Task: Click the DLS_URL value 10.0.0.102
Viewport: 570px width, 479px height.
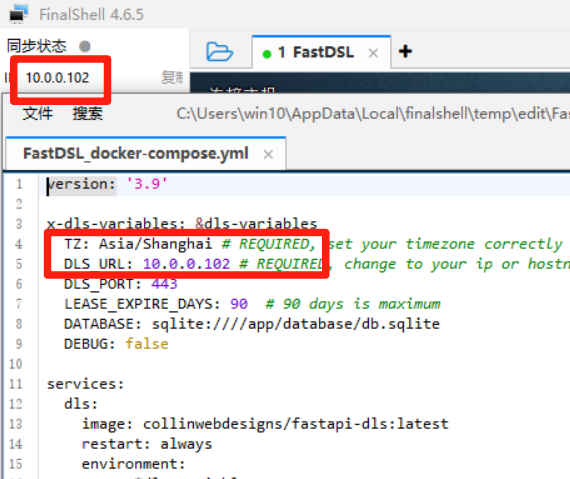Action: pos(186,264)
